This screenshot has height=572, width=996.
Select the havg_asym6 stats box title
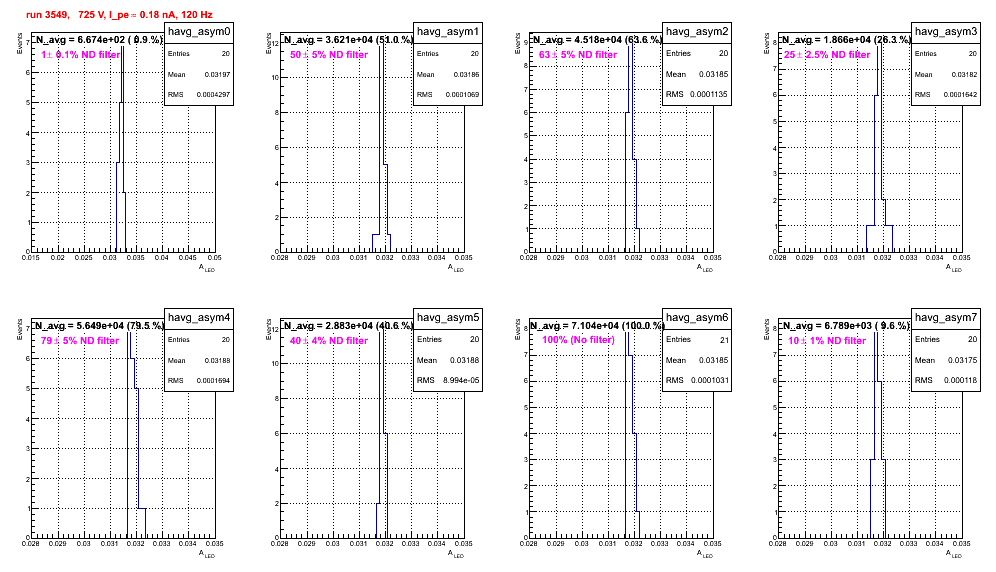pos(697,318)
